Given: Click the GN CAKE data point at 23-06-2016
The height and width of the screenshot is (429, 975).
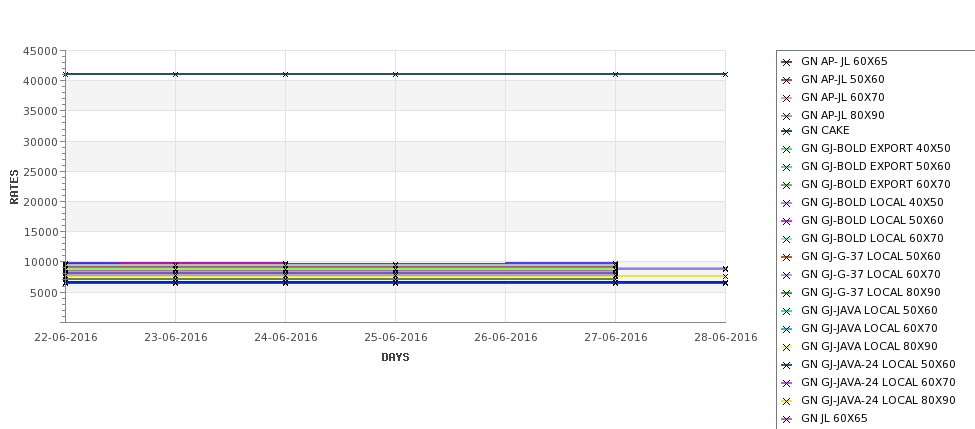Looking at the screenshot, I should pos(175,75).
